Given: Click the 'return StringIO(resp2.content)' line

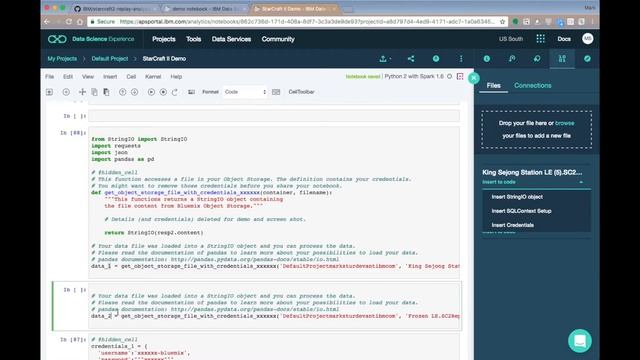Looking at the screenshot, I should click(154, 233).
